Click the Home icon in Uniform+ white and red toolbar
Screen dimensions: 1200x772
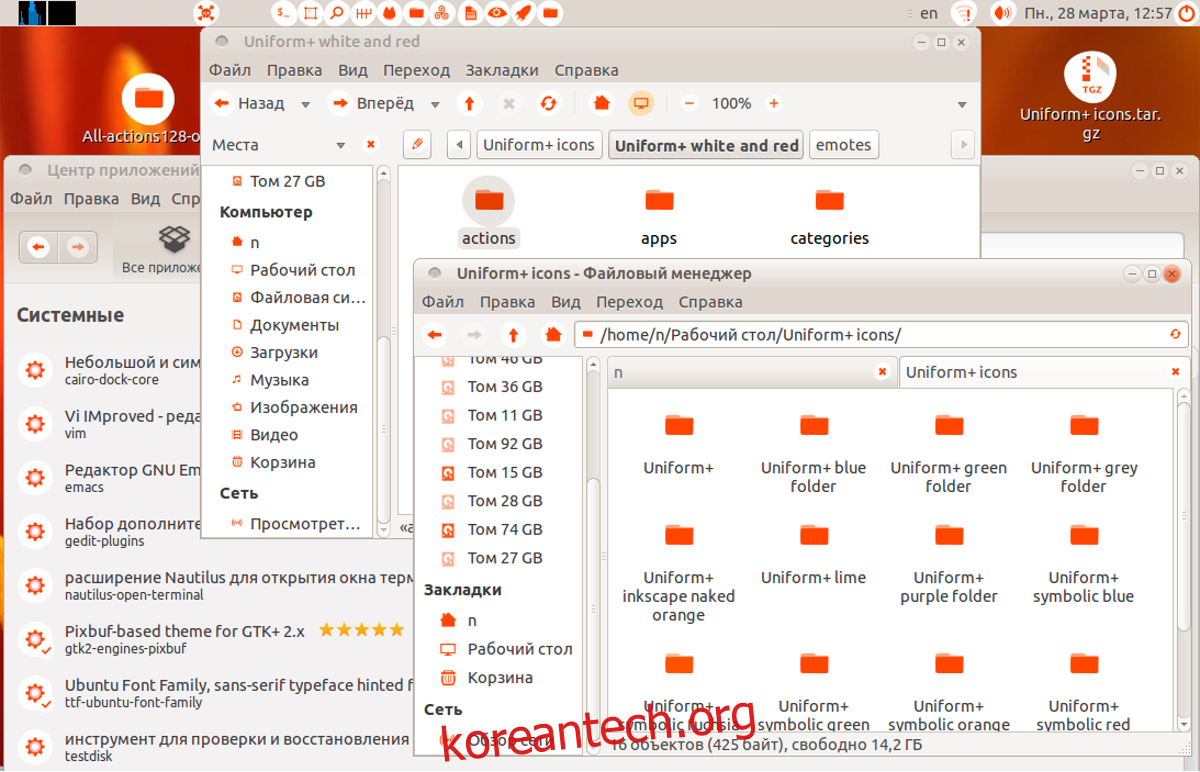[601, 103]
